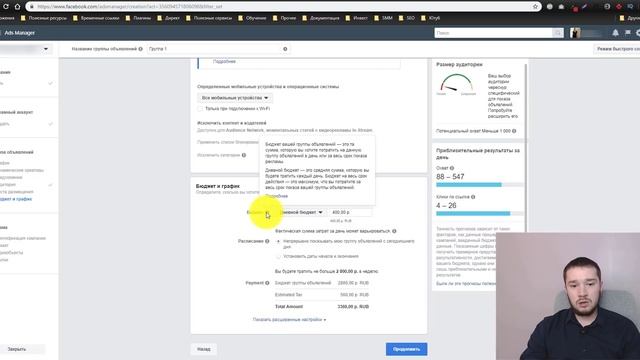Open the Ads Manager title menu

pos(19,33)
